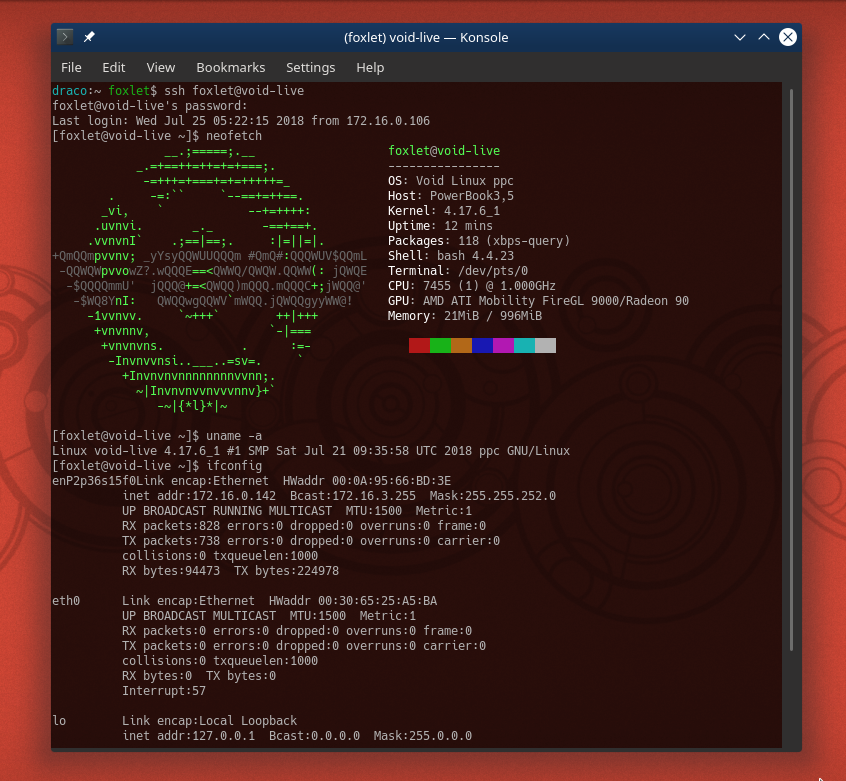Click the 'Last login' line
This screenshot has width=846, height=781.
click(241, 121)
